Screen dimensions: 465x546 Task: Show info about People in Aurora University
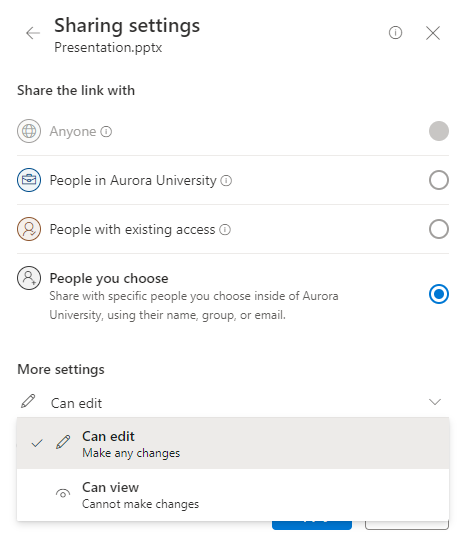[226, 181]
